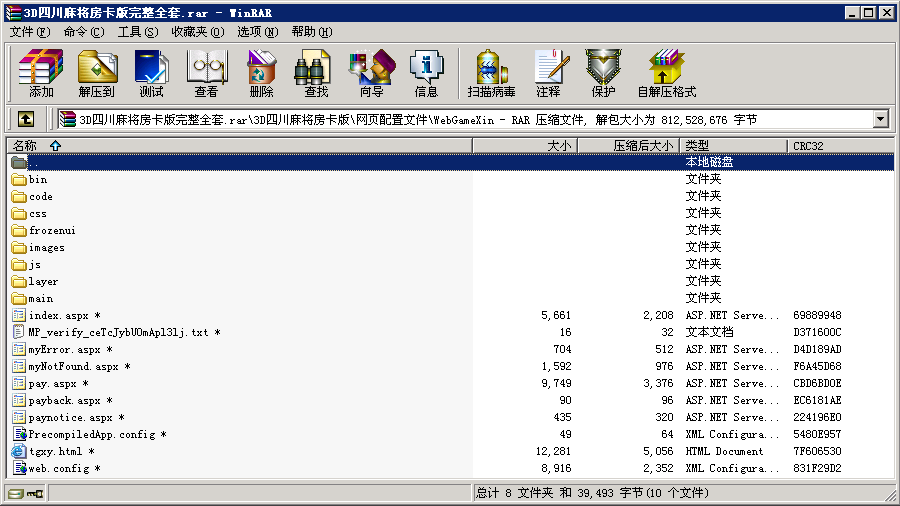Go up one folder level button

point(26,120)
